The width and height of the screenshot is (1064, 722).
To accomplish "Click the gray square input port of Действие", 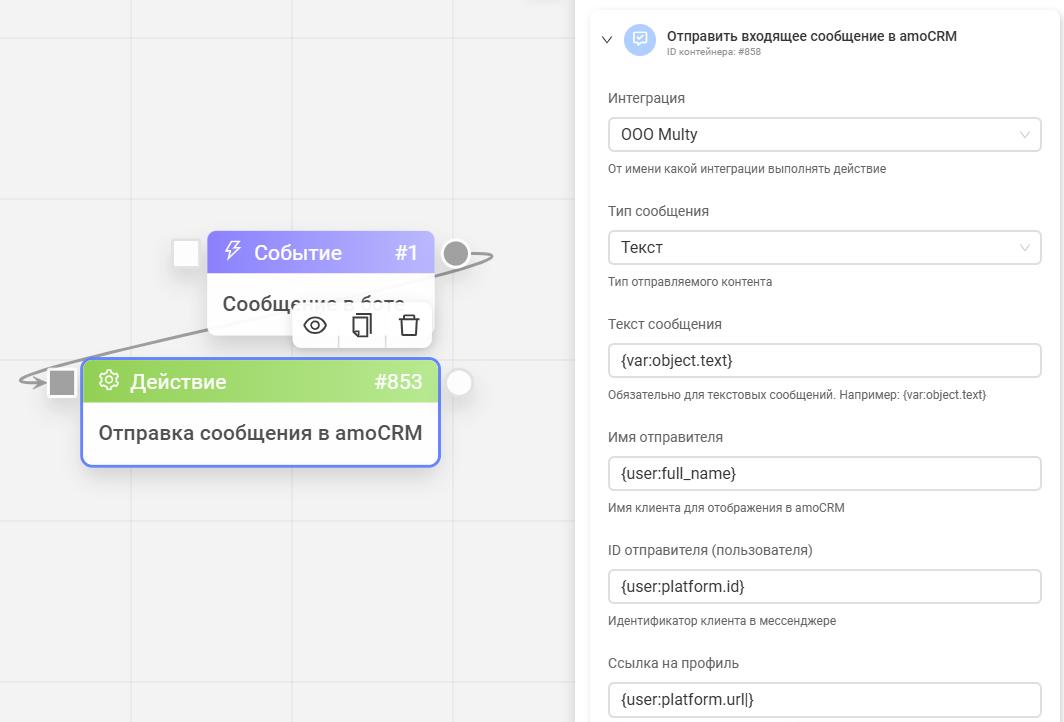I will click(62, 382).
